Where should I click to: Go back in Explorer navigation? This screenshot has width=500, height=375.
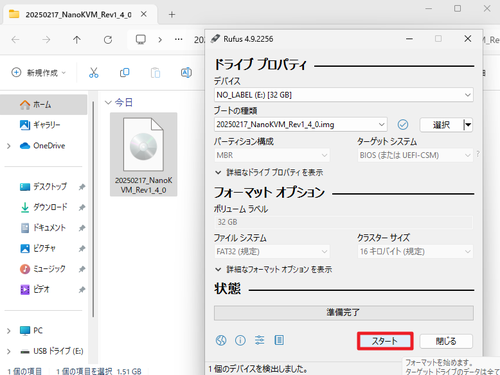point(15,40)
